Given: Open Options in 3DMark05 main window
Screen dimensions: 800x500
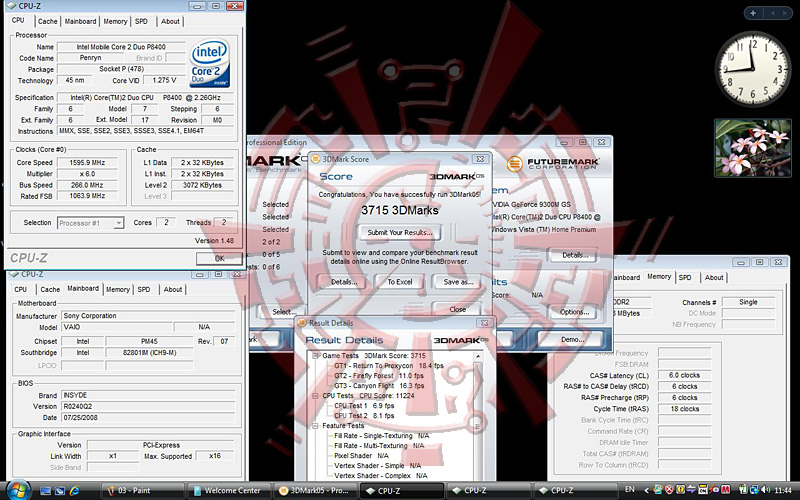Looking at the screenshot, I should pos(574,312).
